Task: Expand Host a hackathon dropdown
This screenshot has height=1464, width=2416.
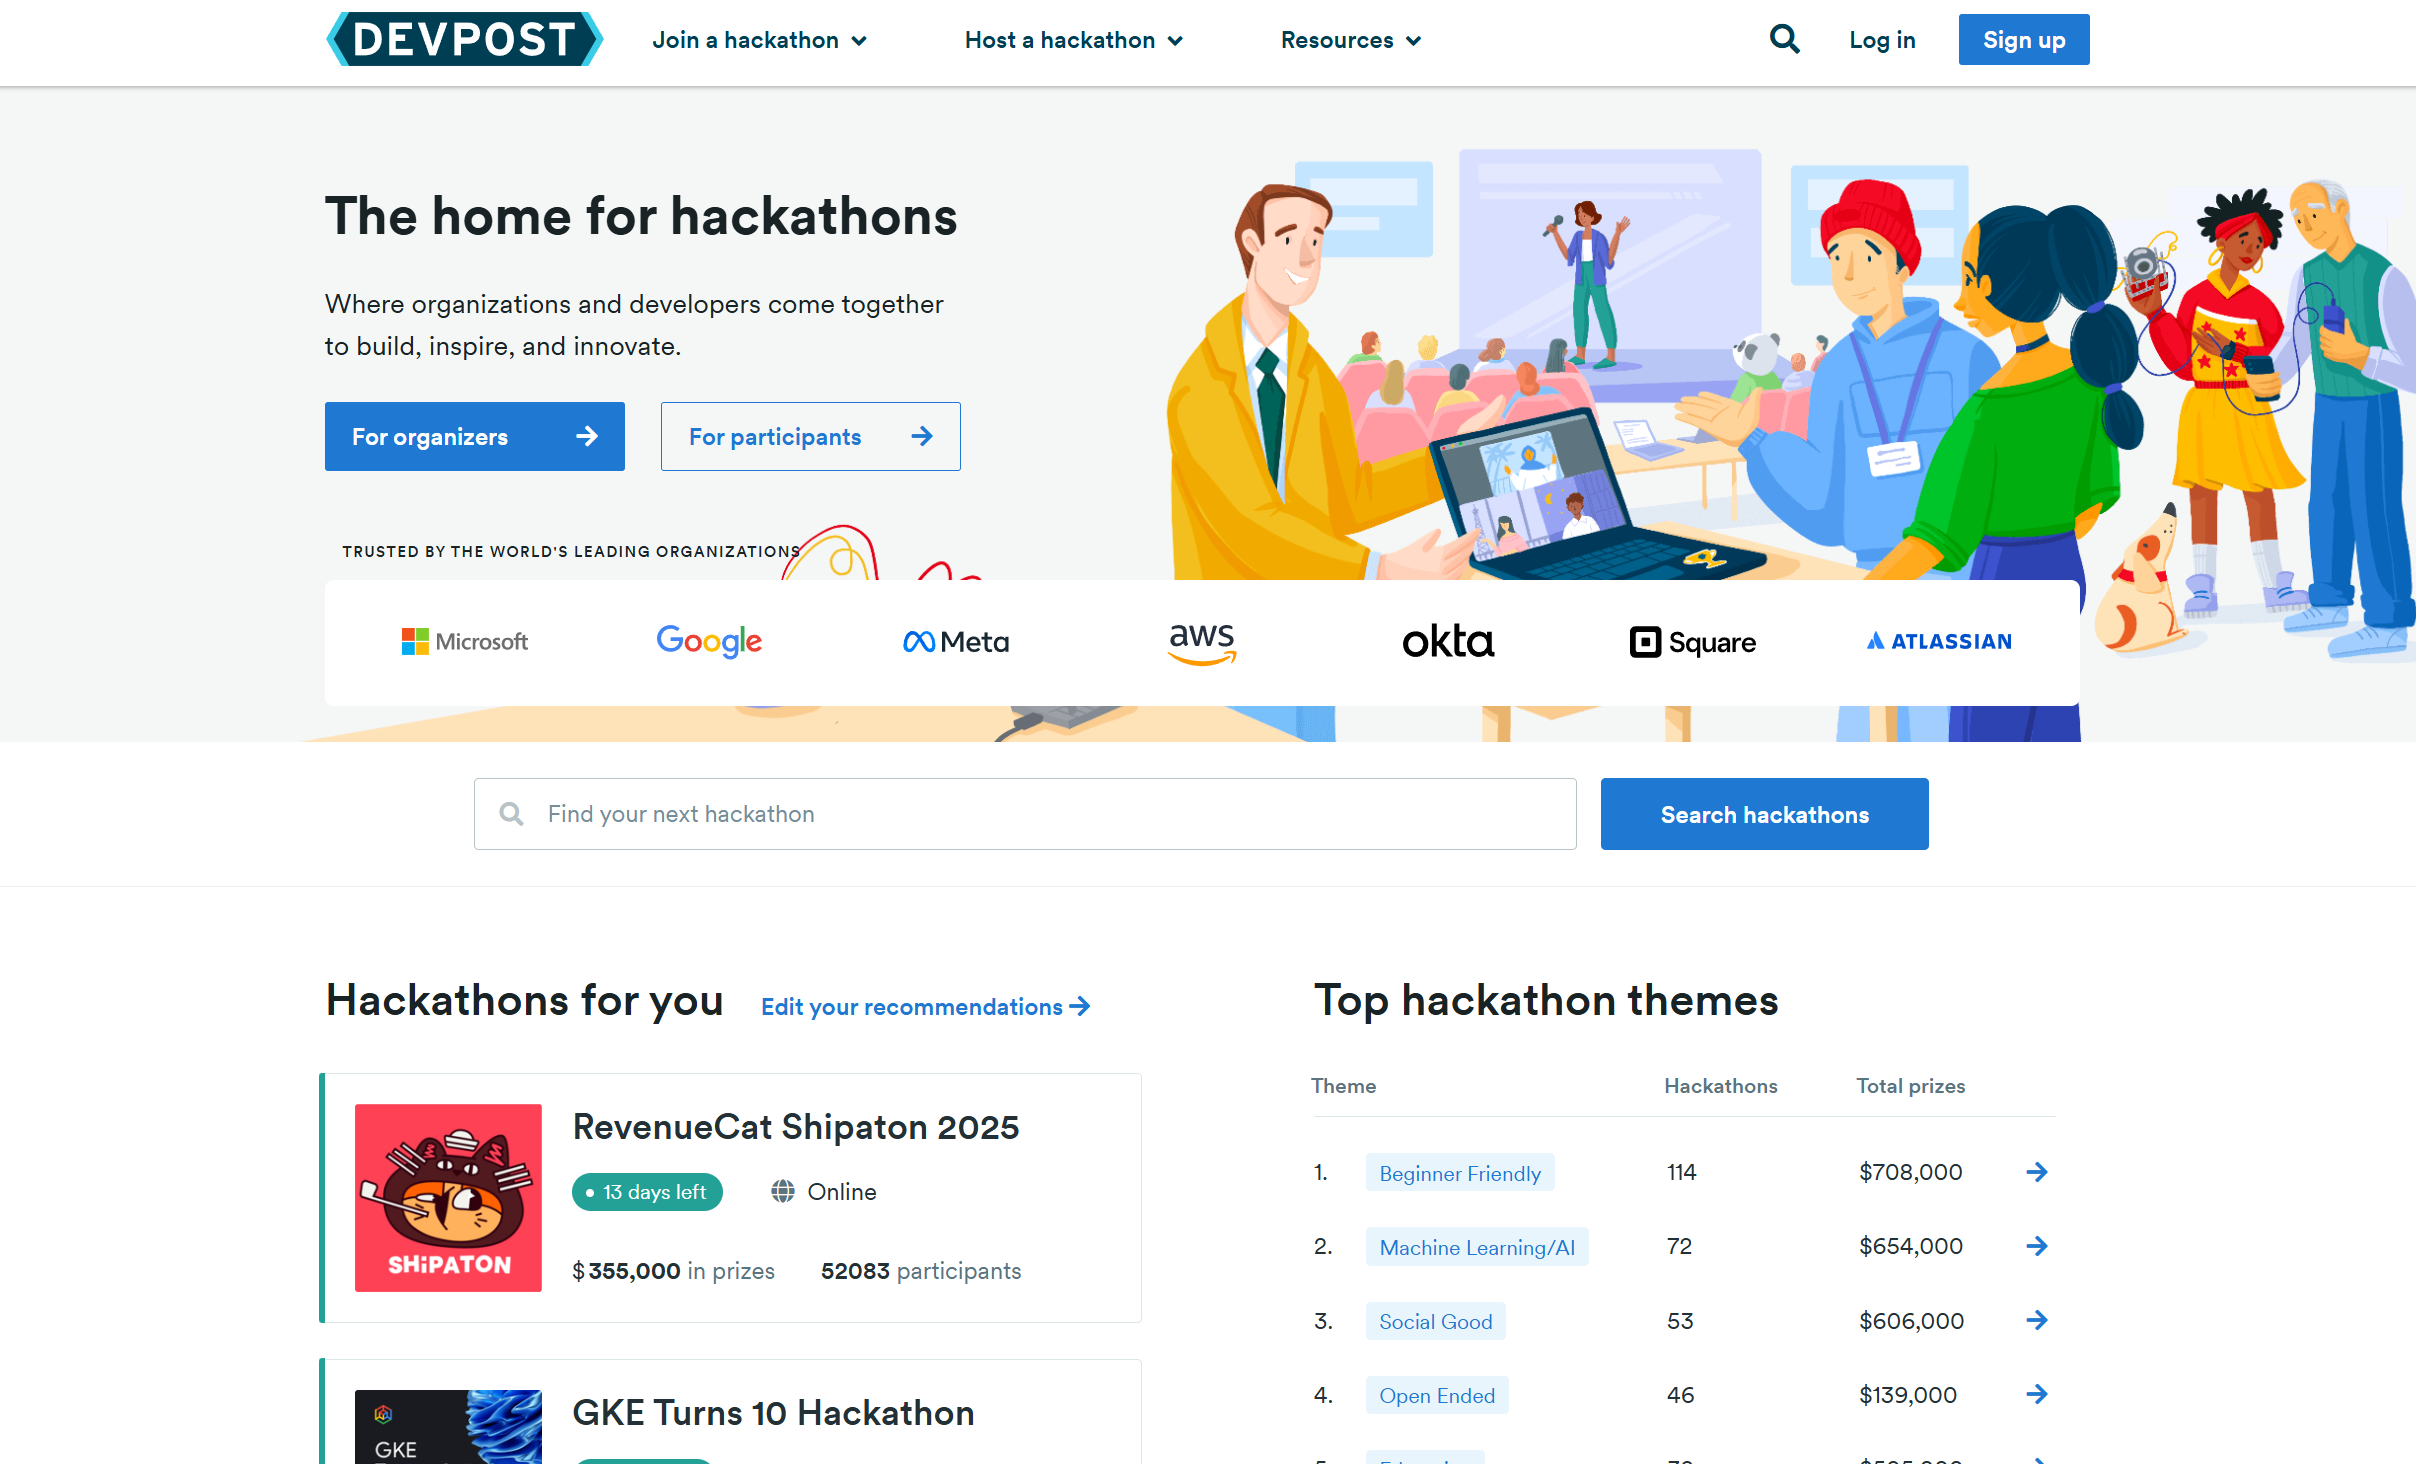Action: [x=1074, y=40]
